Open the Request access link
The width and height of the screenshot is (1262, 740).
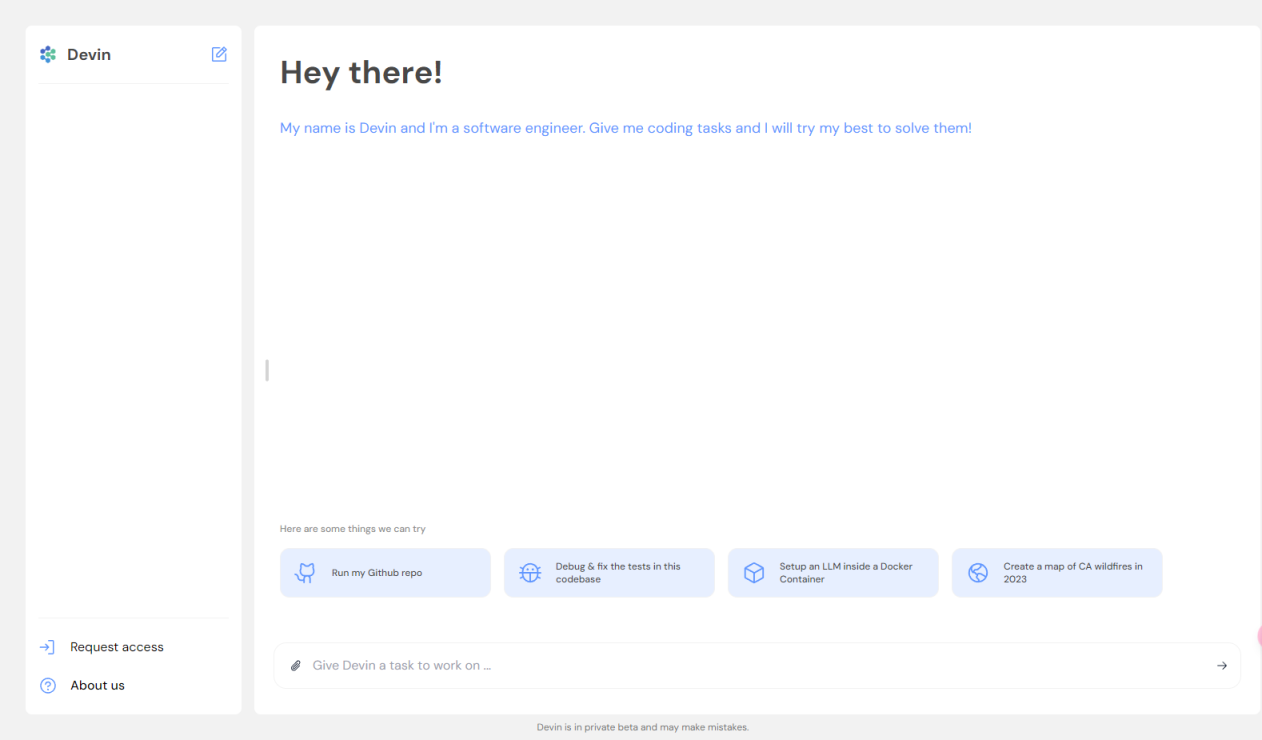click(117, 647)
